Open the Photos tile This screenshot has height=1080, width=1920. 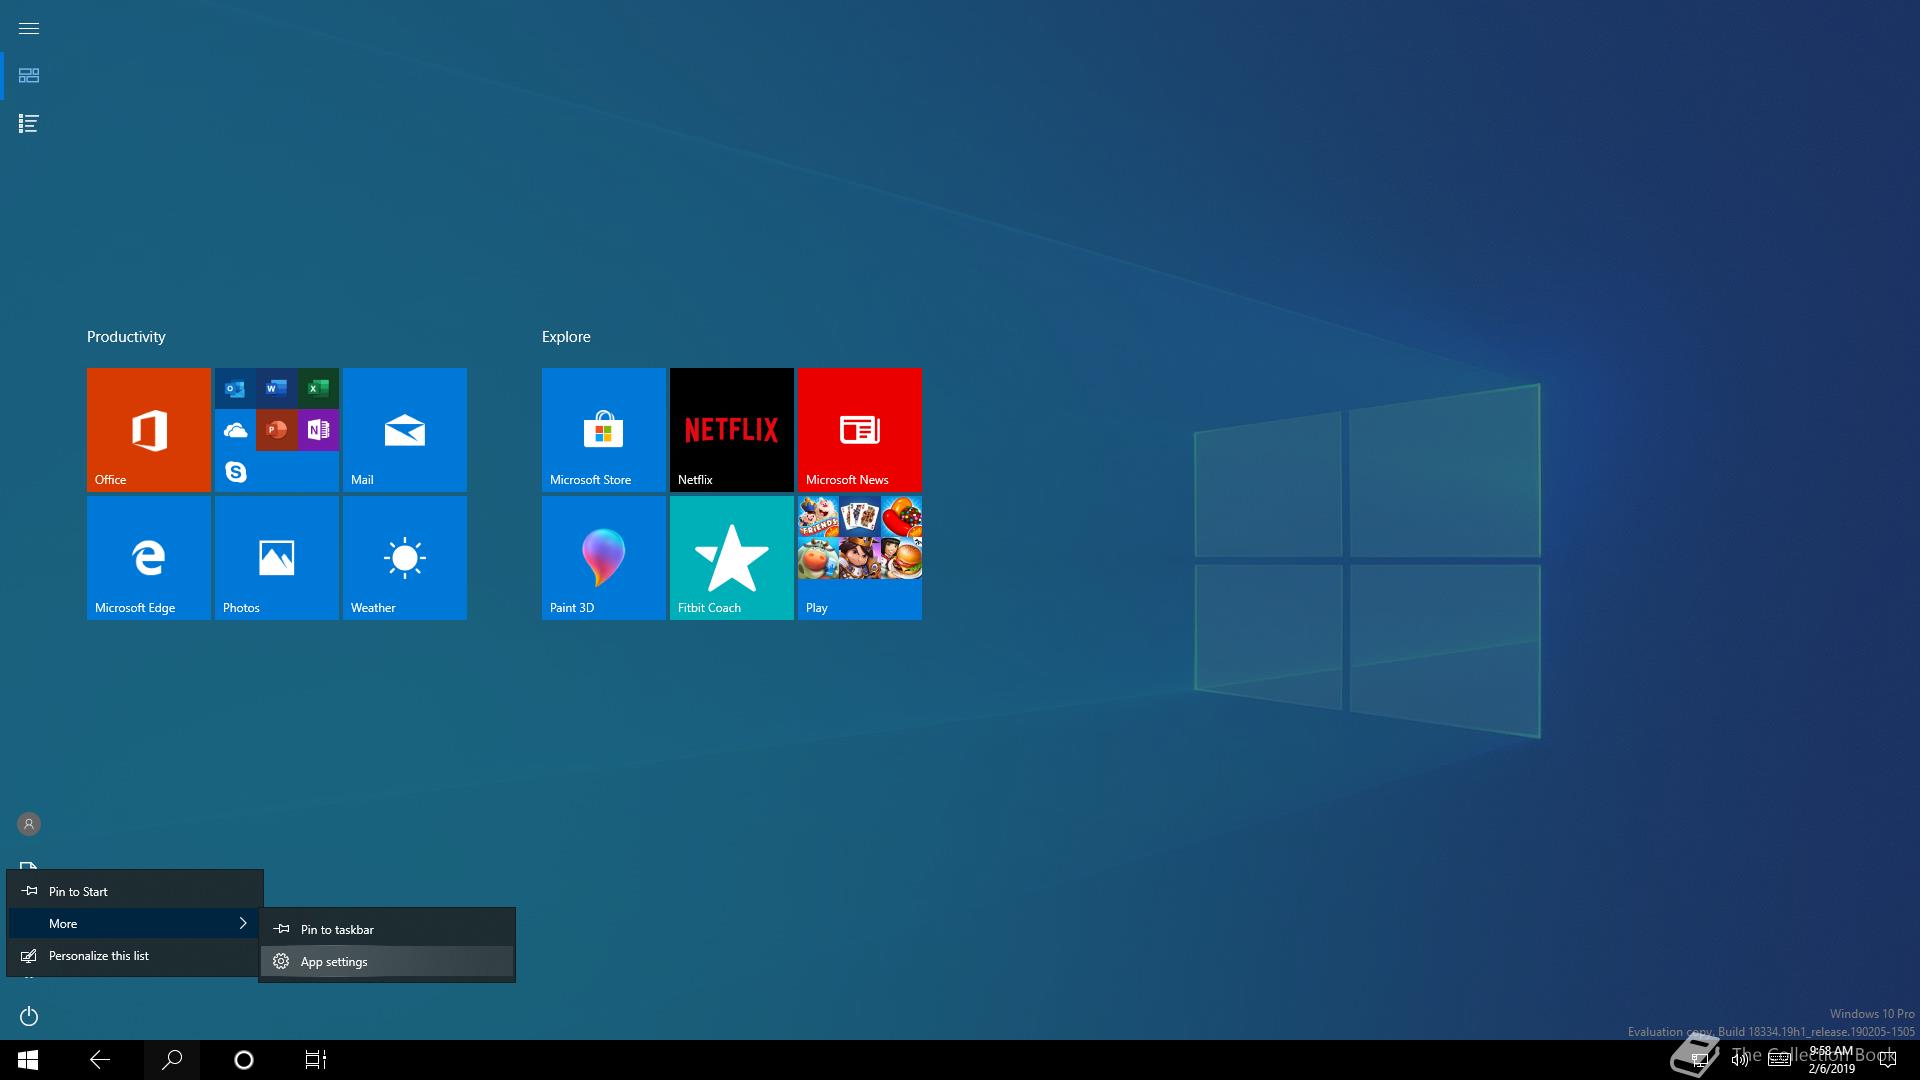[x=276, y=557]
